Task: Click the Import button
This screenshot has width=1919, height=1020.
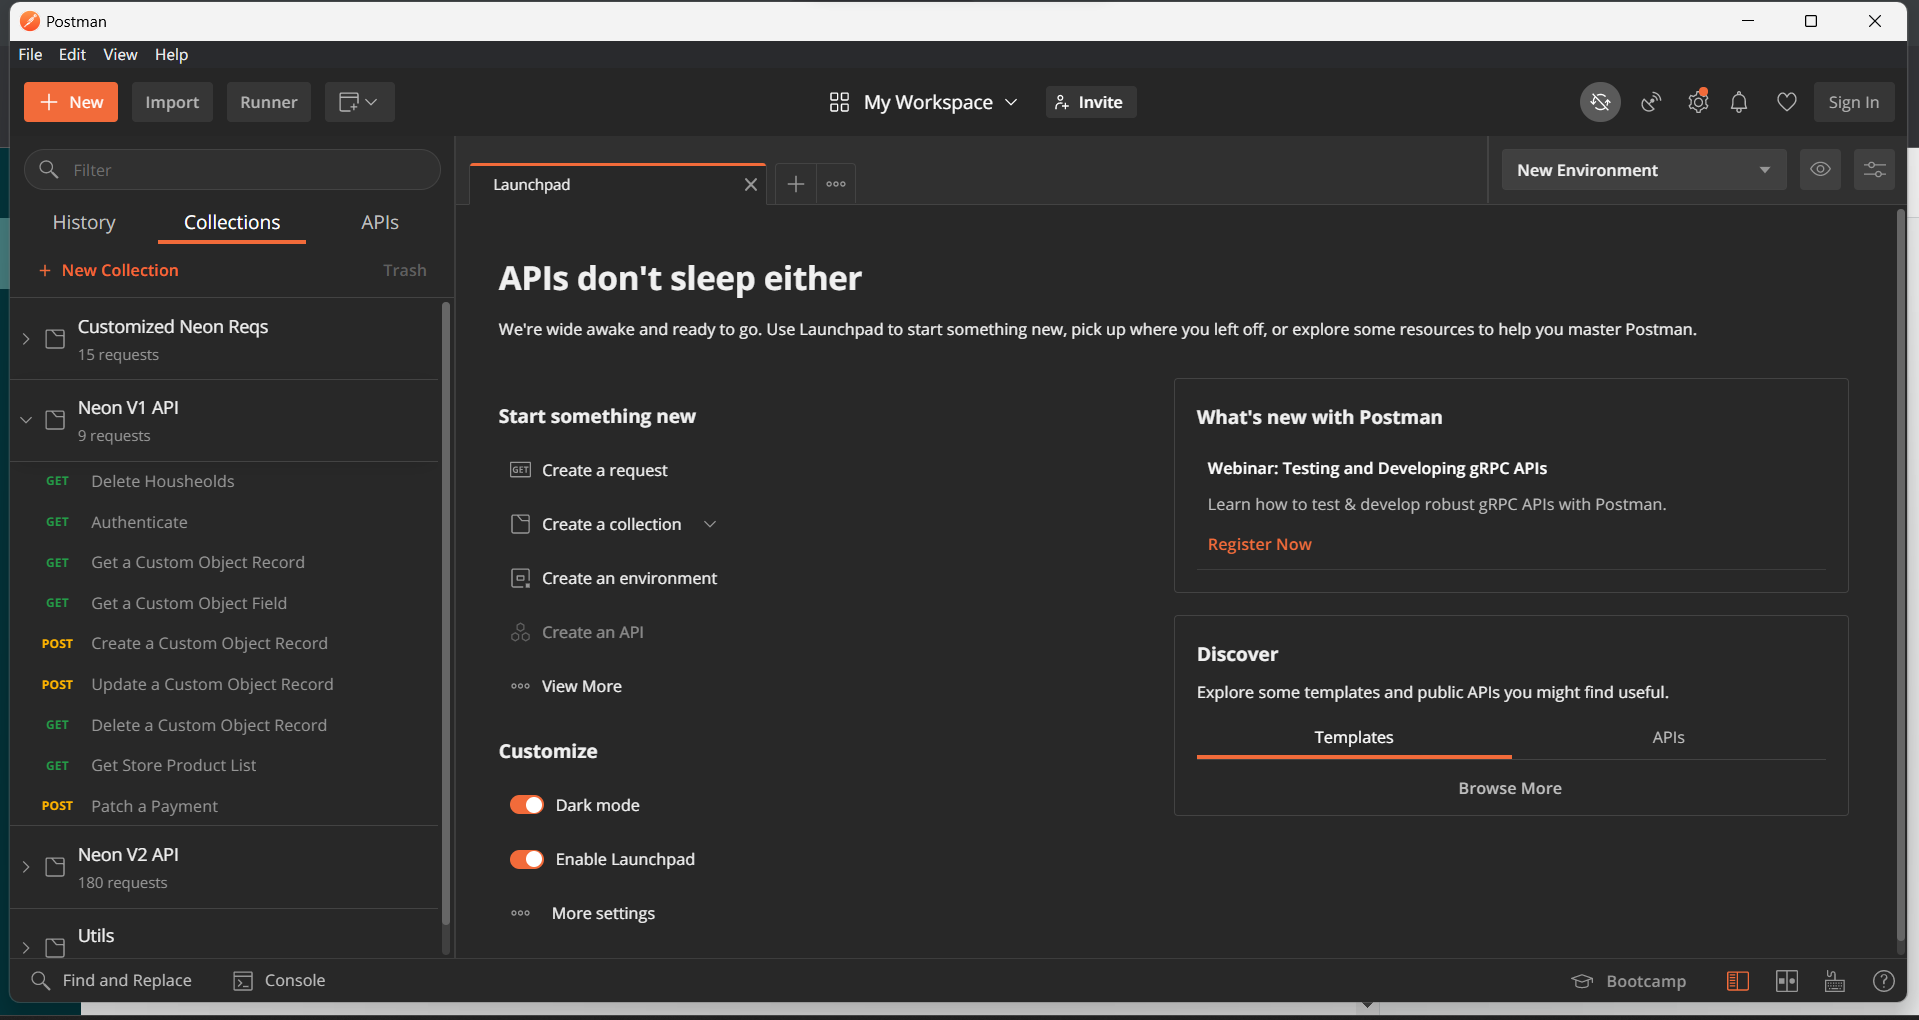Action: point(172,102)
